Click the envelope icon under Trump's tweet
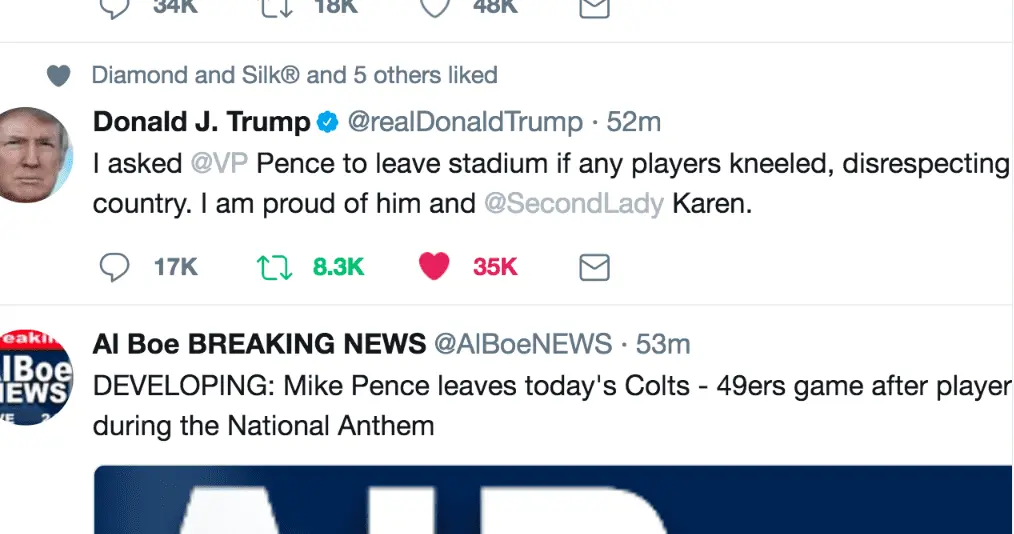Viewport: 1014px width, 534px height. pyautogui.click(x=595, y=267)
